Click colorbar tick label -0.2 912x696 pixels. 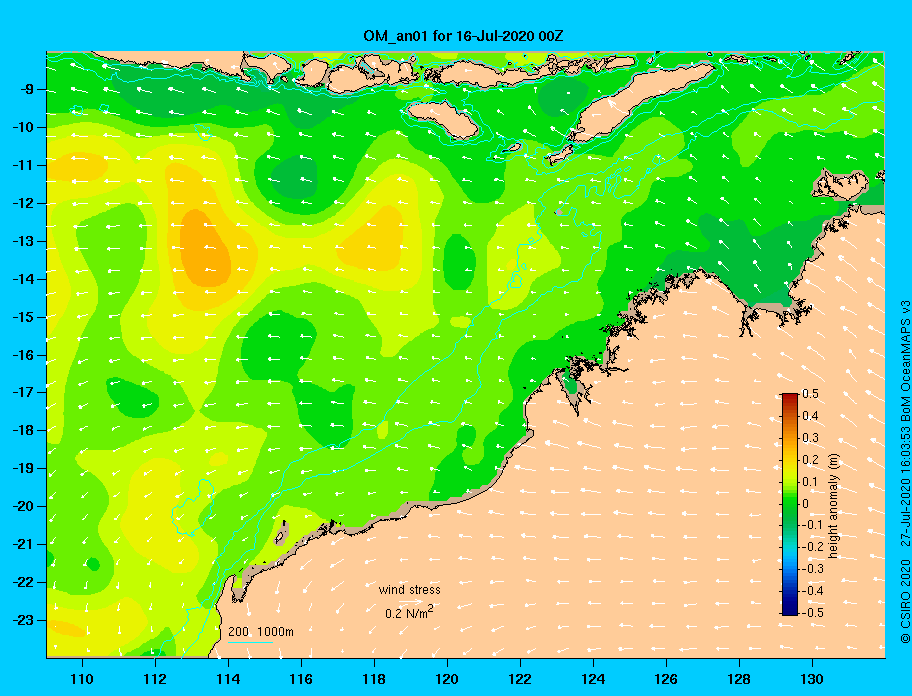pos(812,547)
